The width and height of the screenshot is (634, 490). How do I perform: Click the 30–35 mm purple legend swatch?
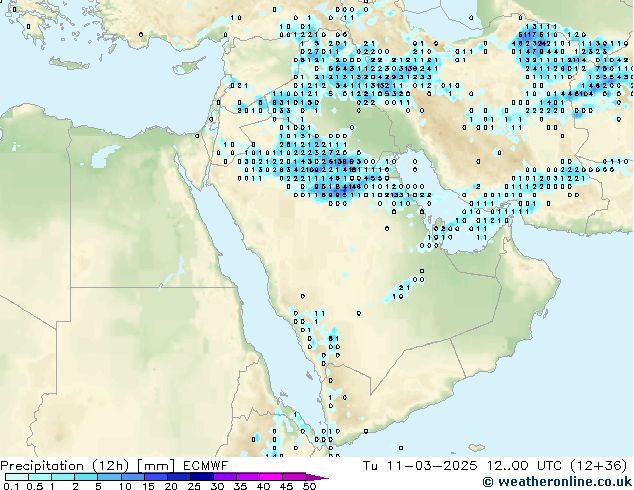tap(224, 477)
